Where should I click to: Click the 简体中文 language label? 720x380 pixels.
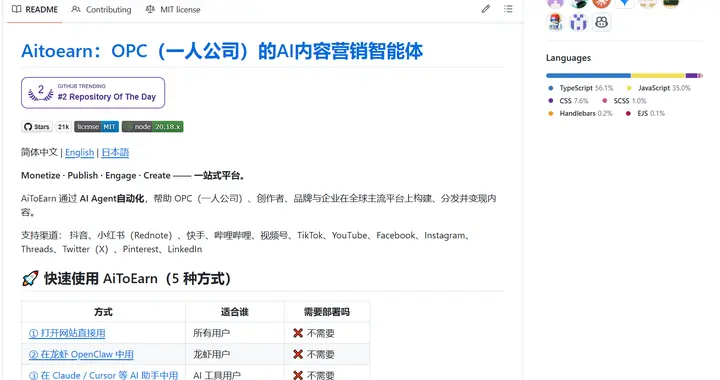pyautogui.click(x=39, y=152)
